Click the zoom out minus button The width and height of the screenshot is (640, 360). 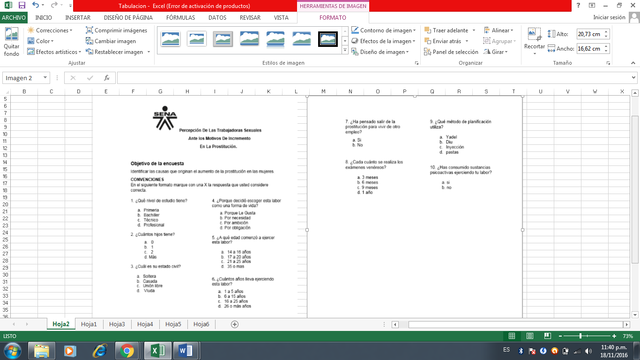click(x=560, y=336)
